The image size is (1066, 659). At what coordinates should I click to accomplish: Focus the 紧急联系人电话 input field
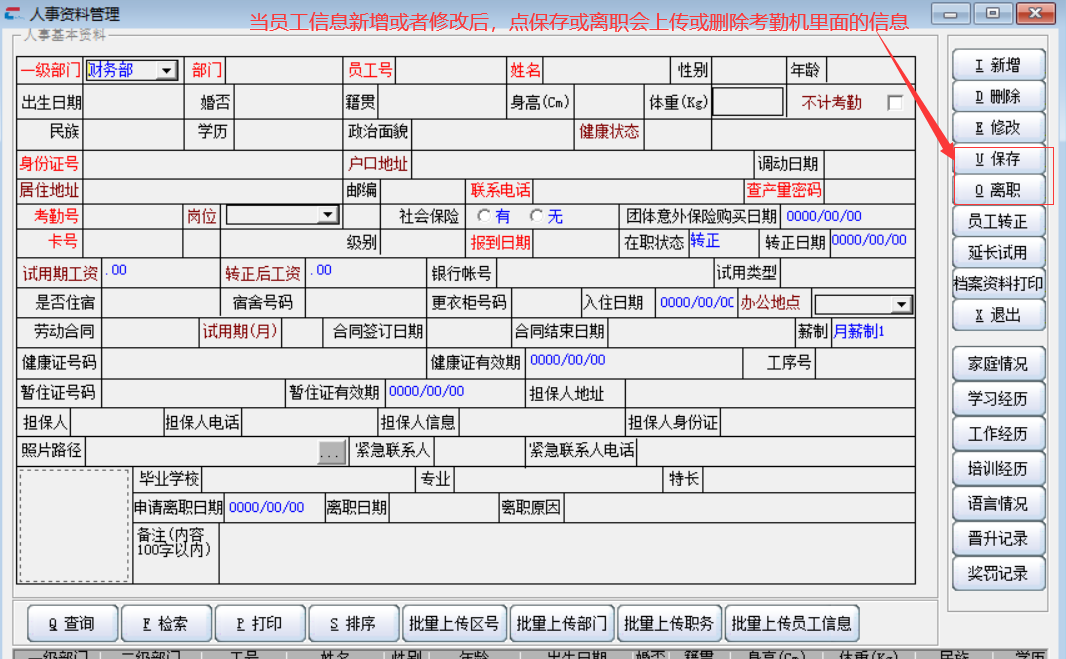tap(775, 450)
